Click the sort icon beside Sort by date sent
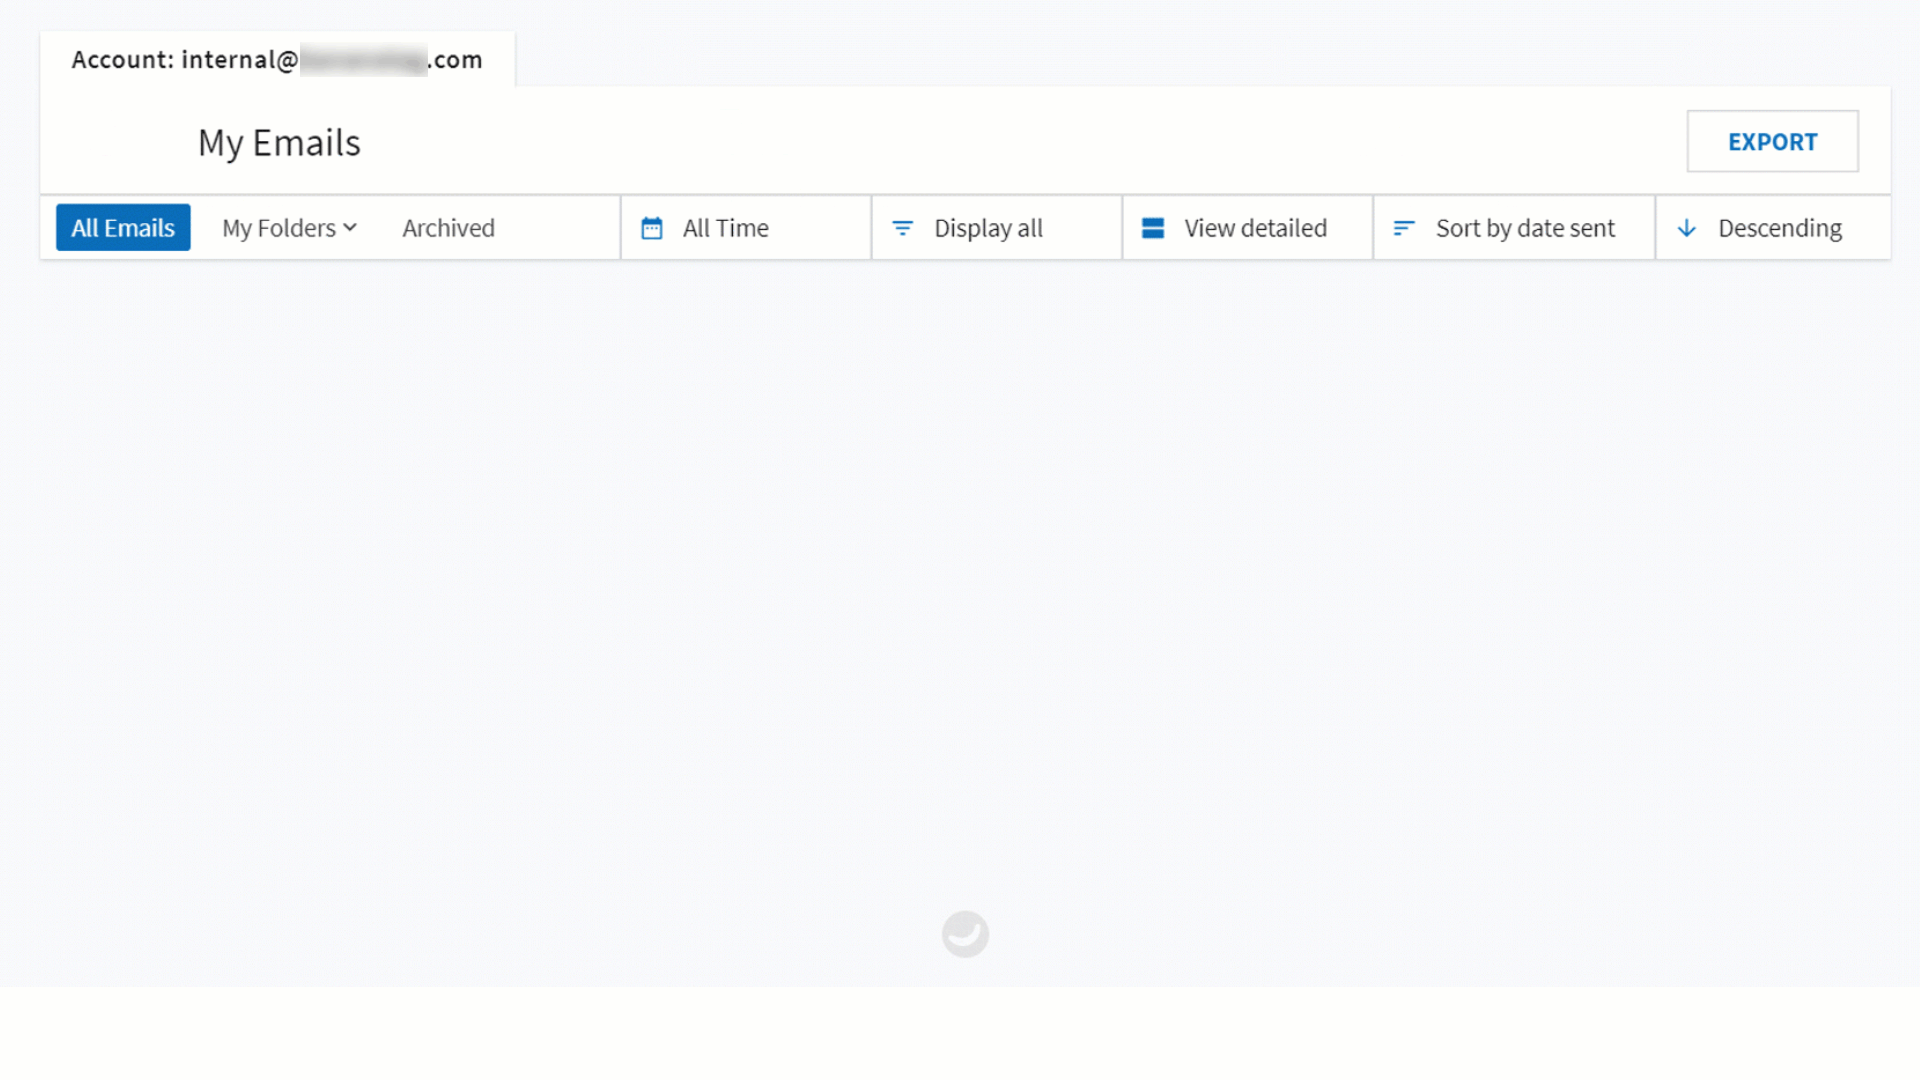The height and width of the screenshot is (1080, 1920). pos(1404,228)
